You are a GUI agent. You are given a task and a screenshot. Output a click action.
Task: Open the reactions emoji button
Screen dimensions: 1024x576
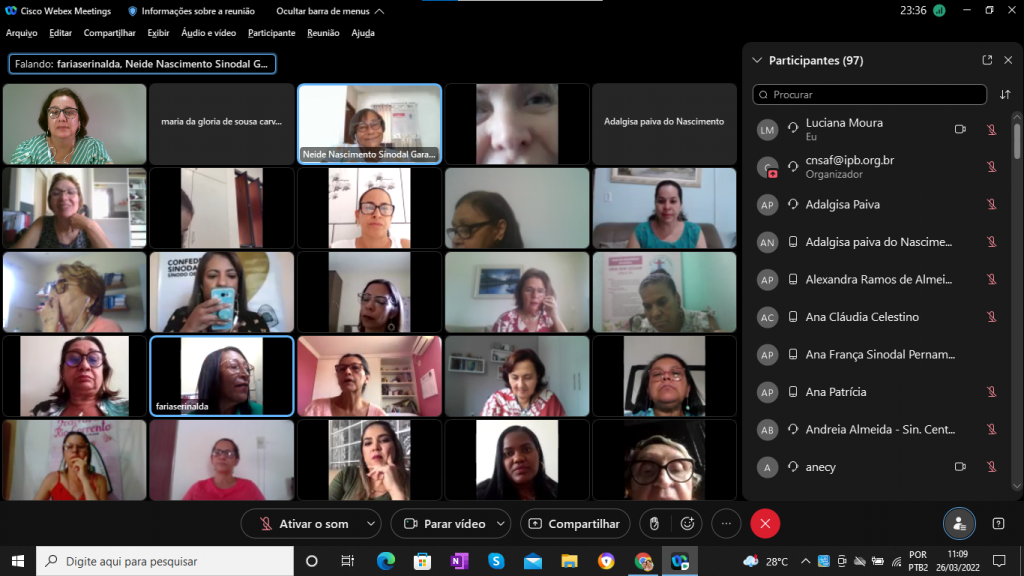coord(687,523)
